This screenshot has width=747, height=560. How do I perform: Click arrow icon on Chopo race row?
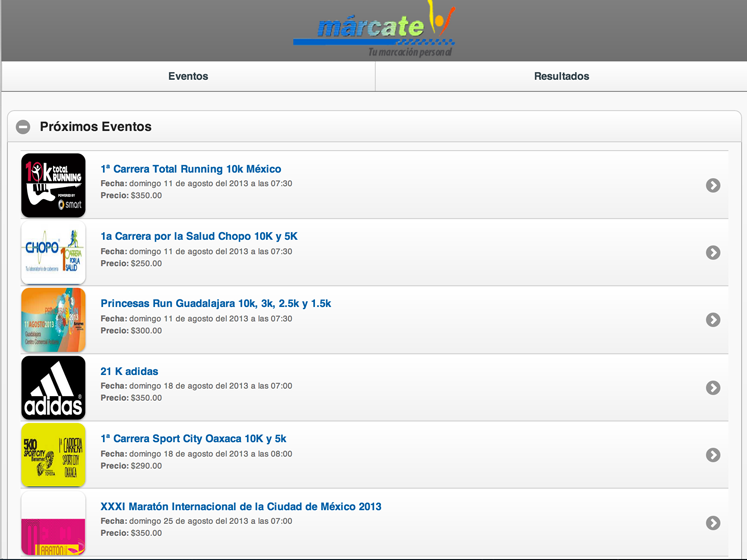point(713,253)
